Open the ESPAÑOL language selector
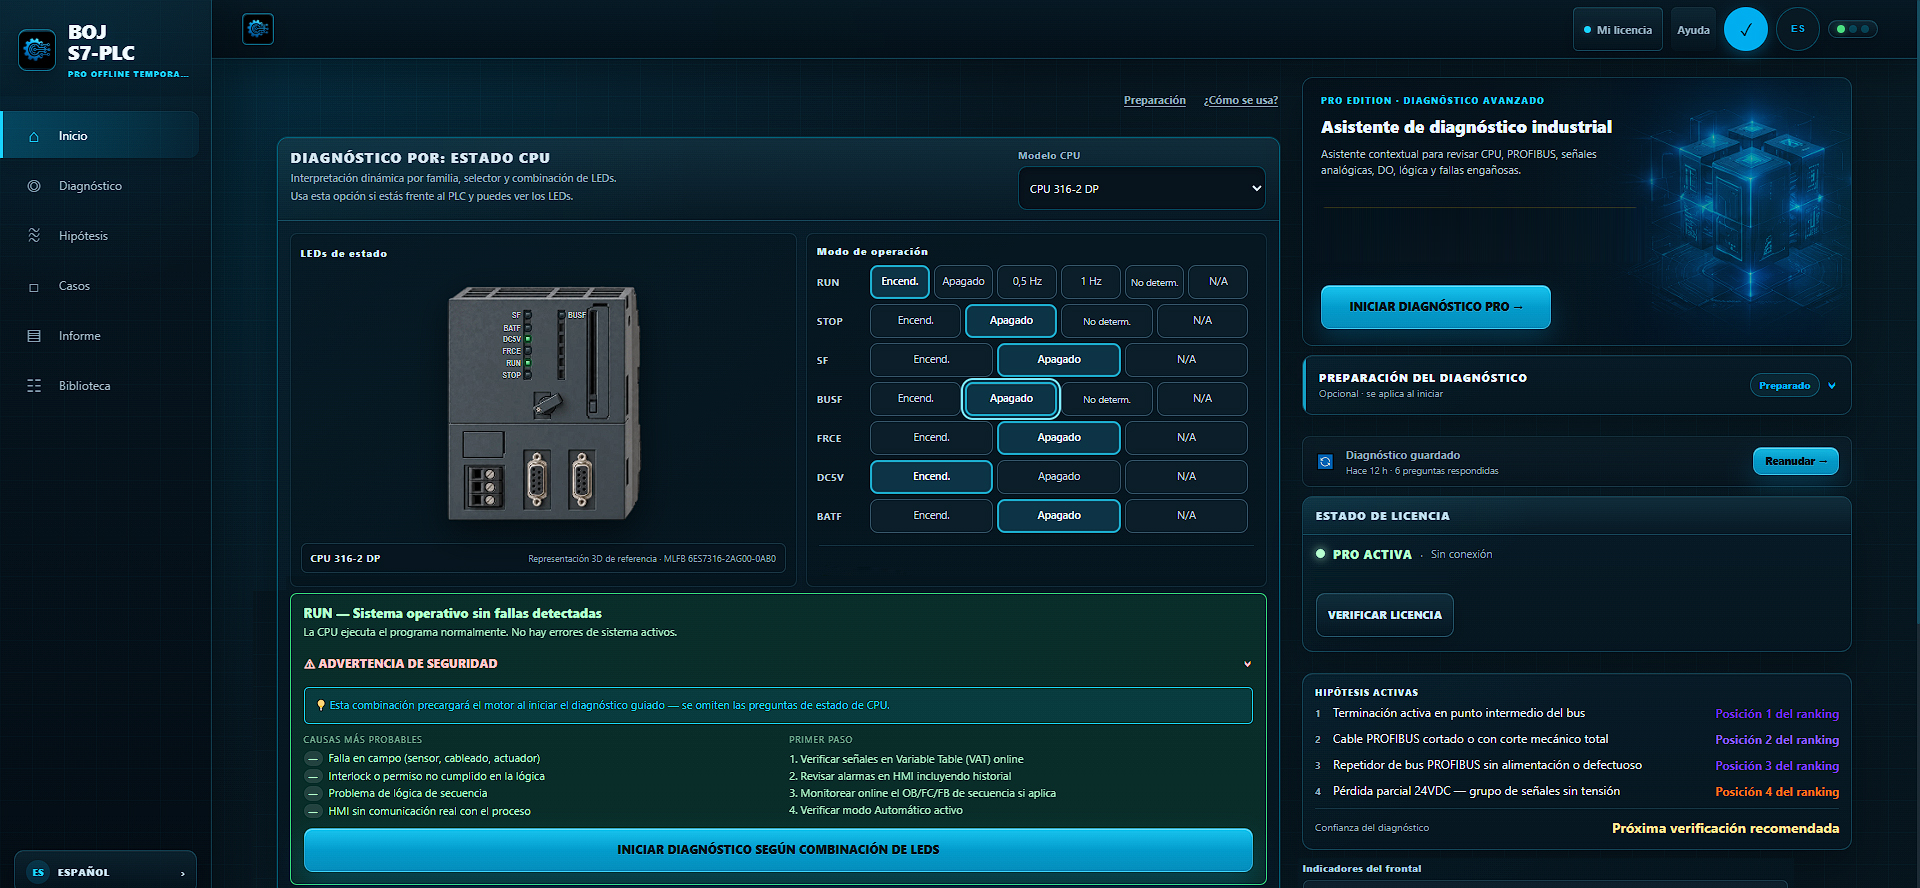Image resolution: width=1920 pixels, height=888 pixels. 105,872
